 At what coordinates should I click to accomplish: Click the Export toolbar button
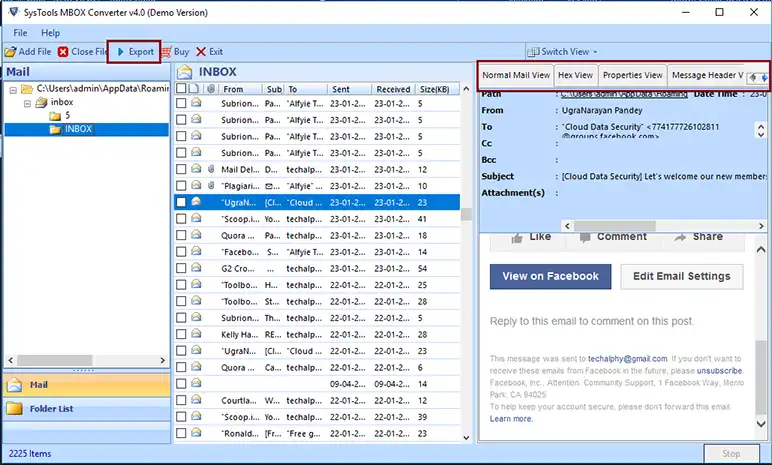[135, 52]
